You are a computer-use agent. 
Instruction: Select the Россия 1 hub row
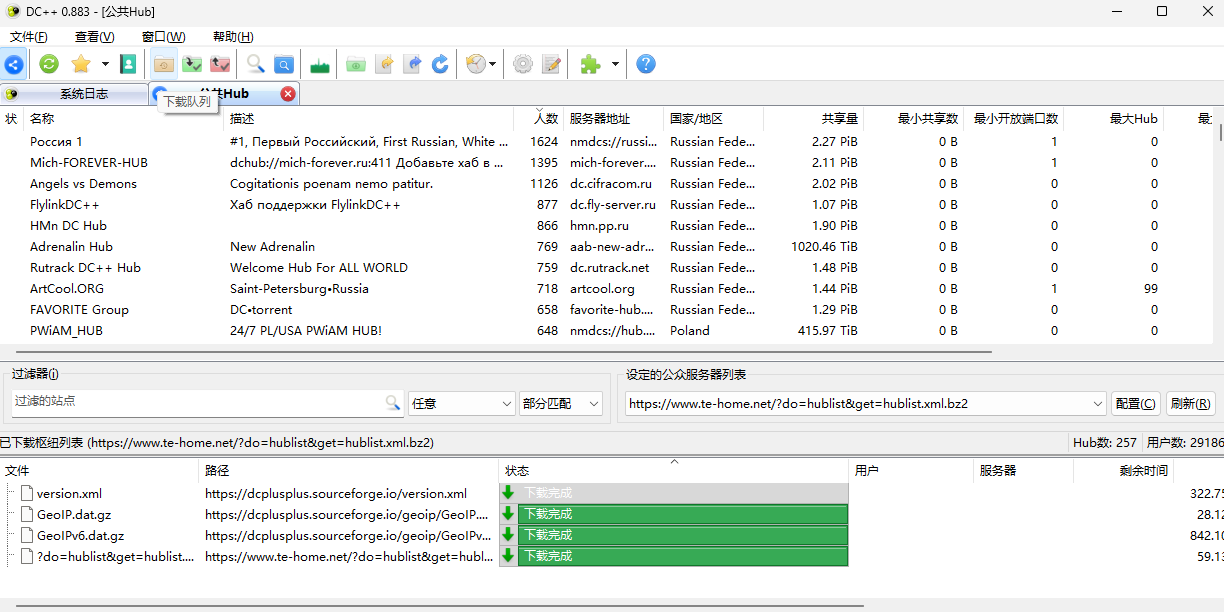click(608, 142)
